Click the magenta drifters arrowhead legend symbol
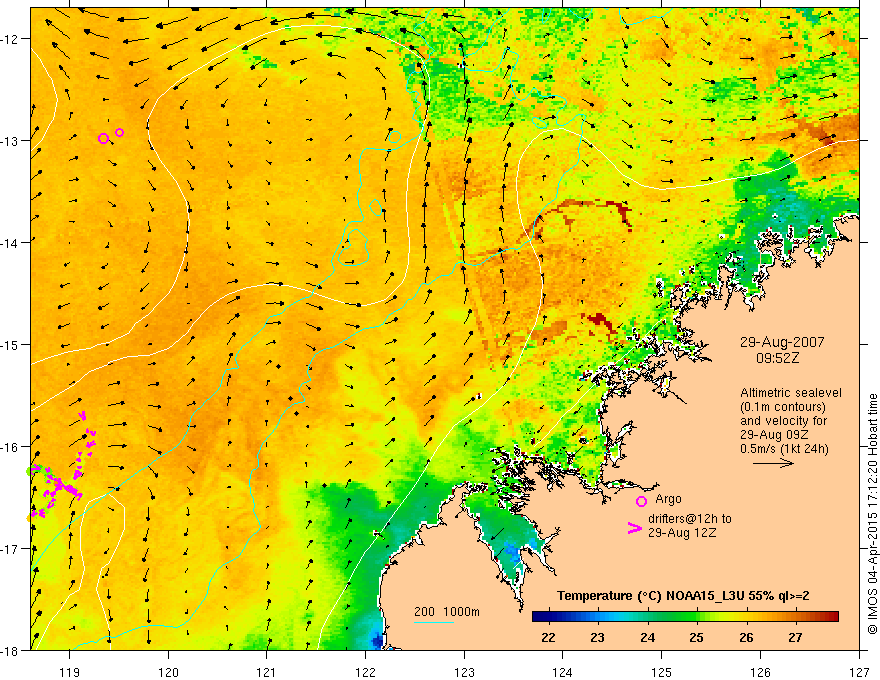 tap(634, 528)
